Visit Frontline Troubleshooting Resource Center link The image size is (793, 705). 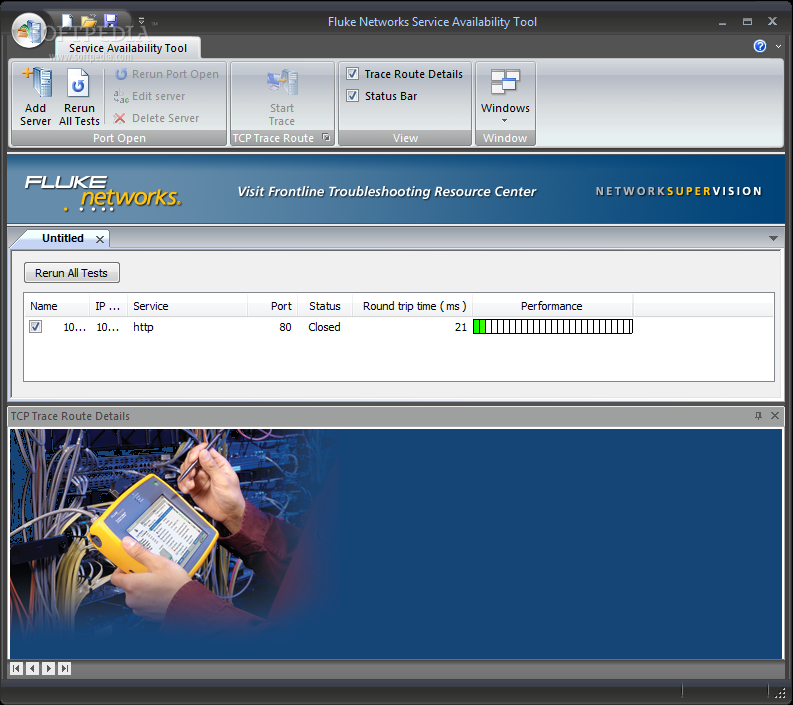pyautogui.click(x=386, y=192)
